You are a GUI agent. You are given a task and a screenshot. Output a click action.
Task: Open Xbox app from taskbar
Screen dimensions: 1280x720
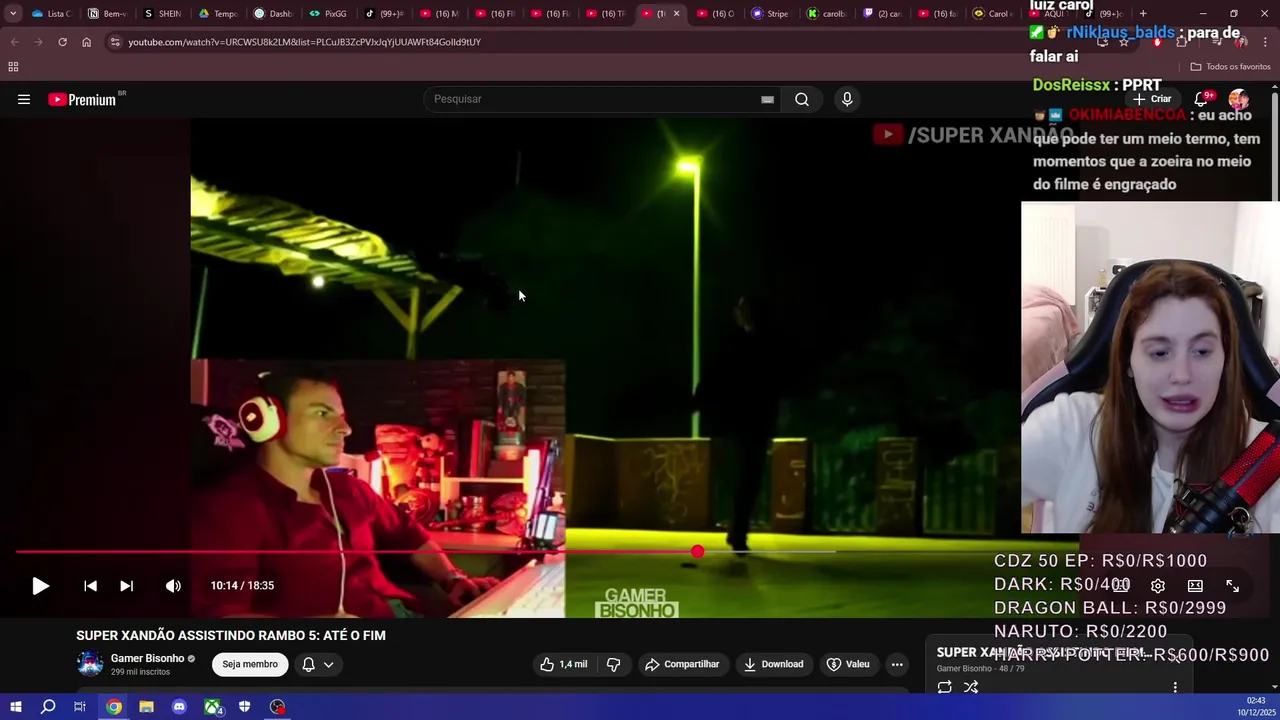tap(212, 707)
